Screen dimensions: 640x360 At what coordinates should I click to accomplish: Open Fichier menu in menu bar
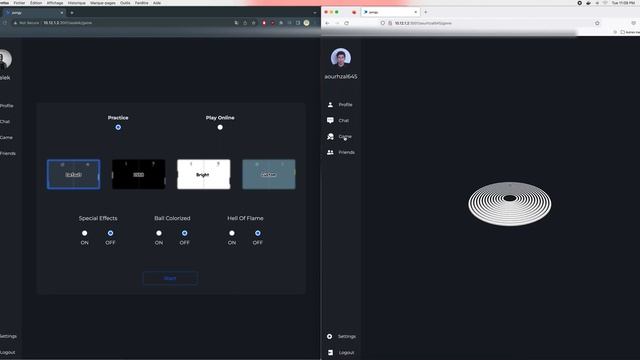19,3
